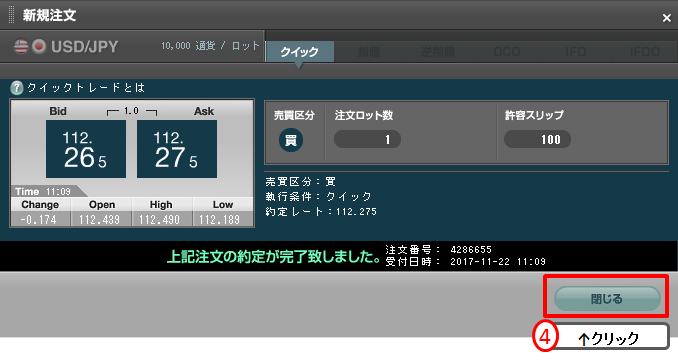
Task: Click the Ask price 112.275 panel
Action: (177, 149)
